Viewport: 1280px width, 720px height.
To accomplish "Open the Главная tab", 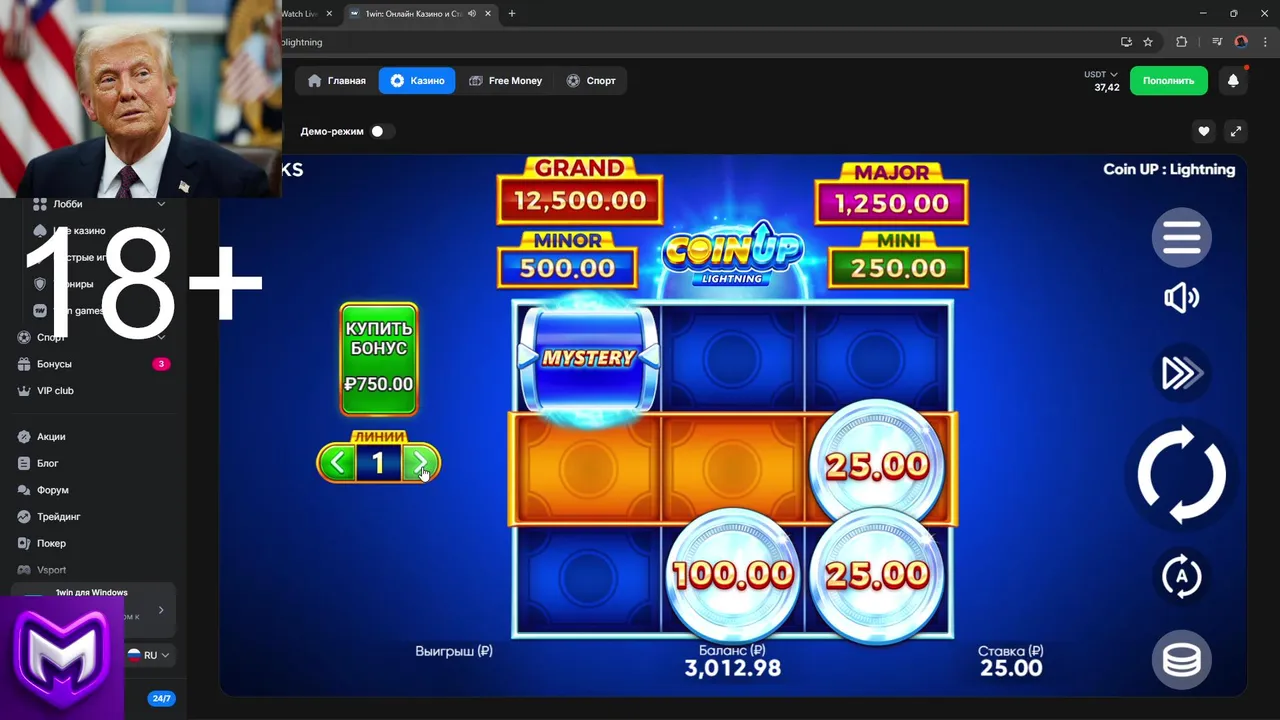I will coord(337,81).
